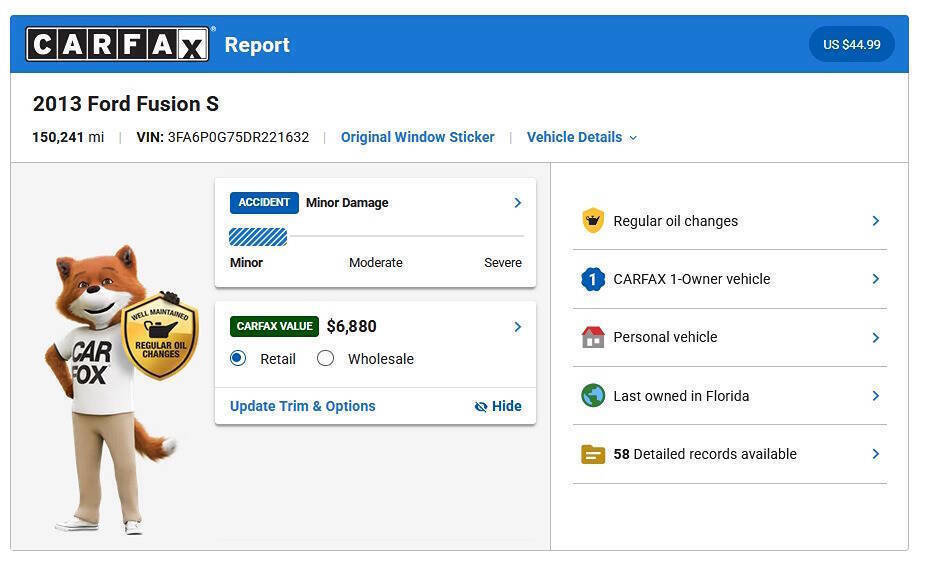Click the globe icon for Florida
Image resolution: width=930 pixels, height=562 pixels.
593,395
